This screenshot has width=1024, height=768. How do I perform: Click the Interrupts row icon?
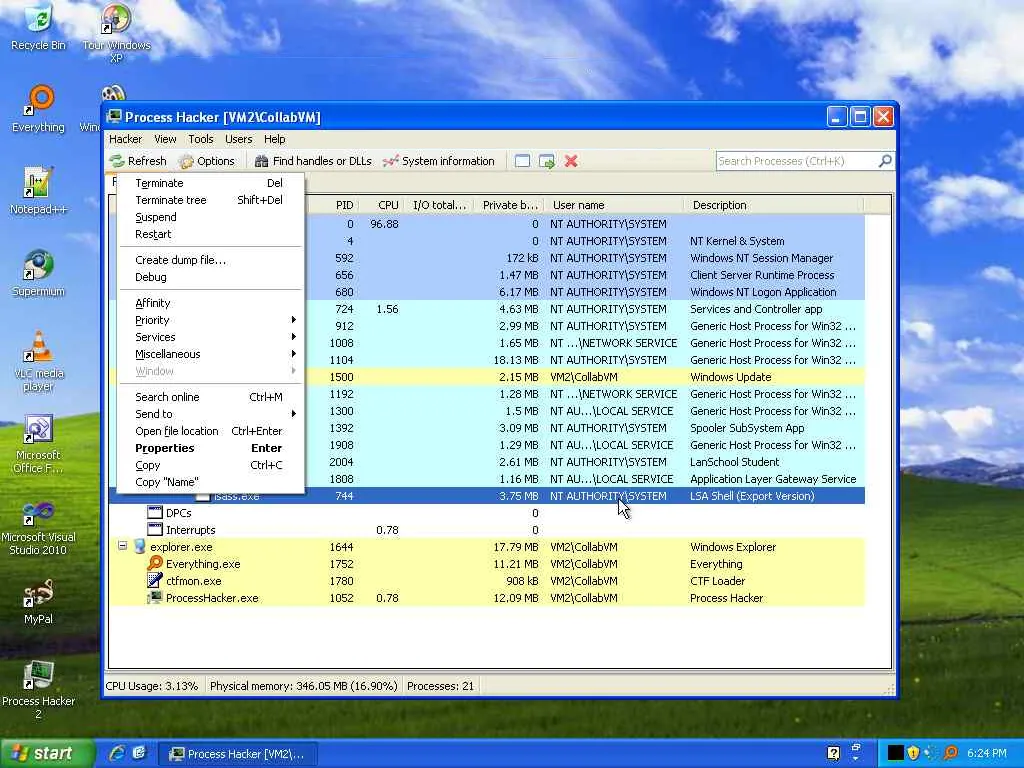click(155, 530)
